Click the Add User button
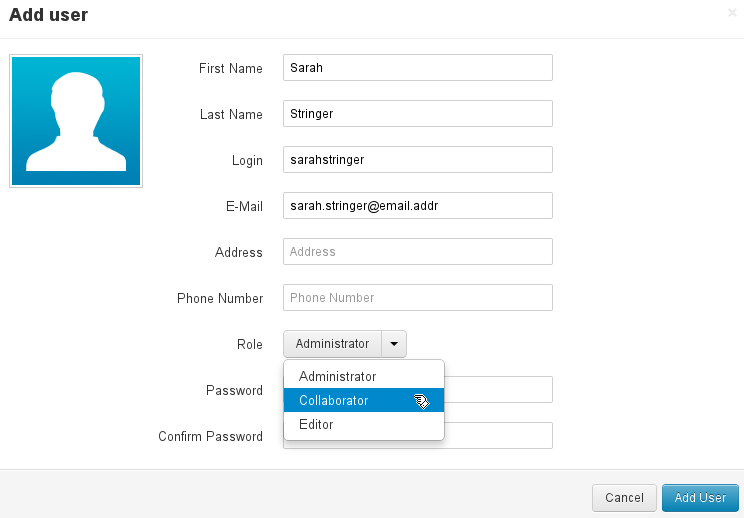 [700, 498]
